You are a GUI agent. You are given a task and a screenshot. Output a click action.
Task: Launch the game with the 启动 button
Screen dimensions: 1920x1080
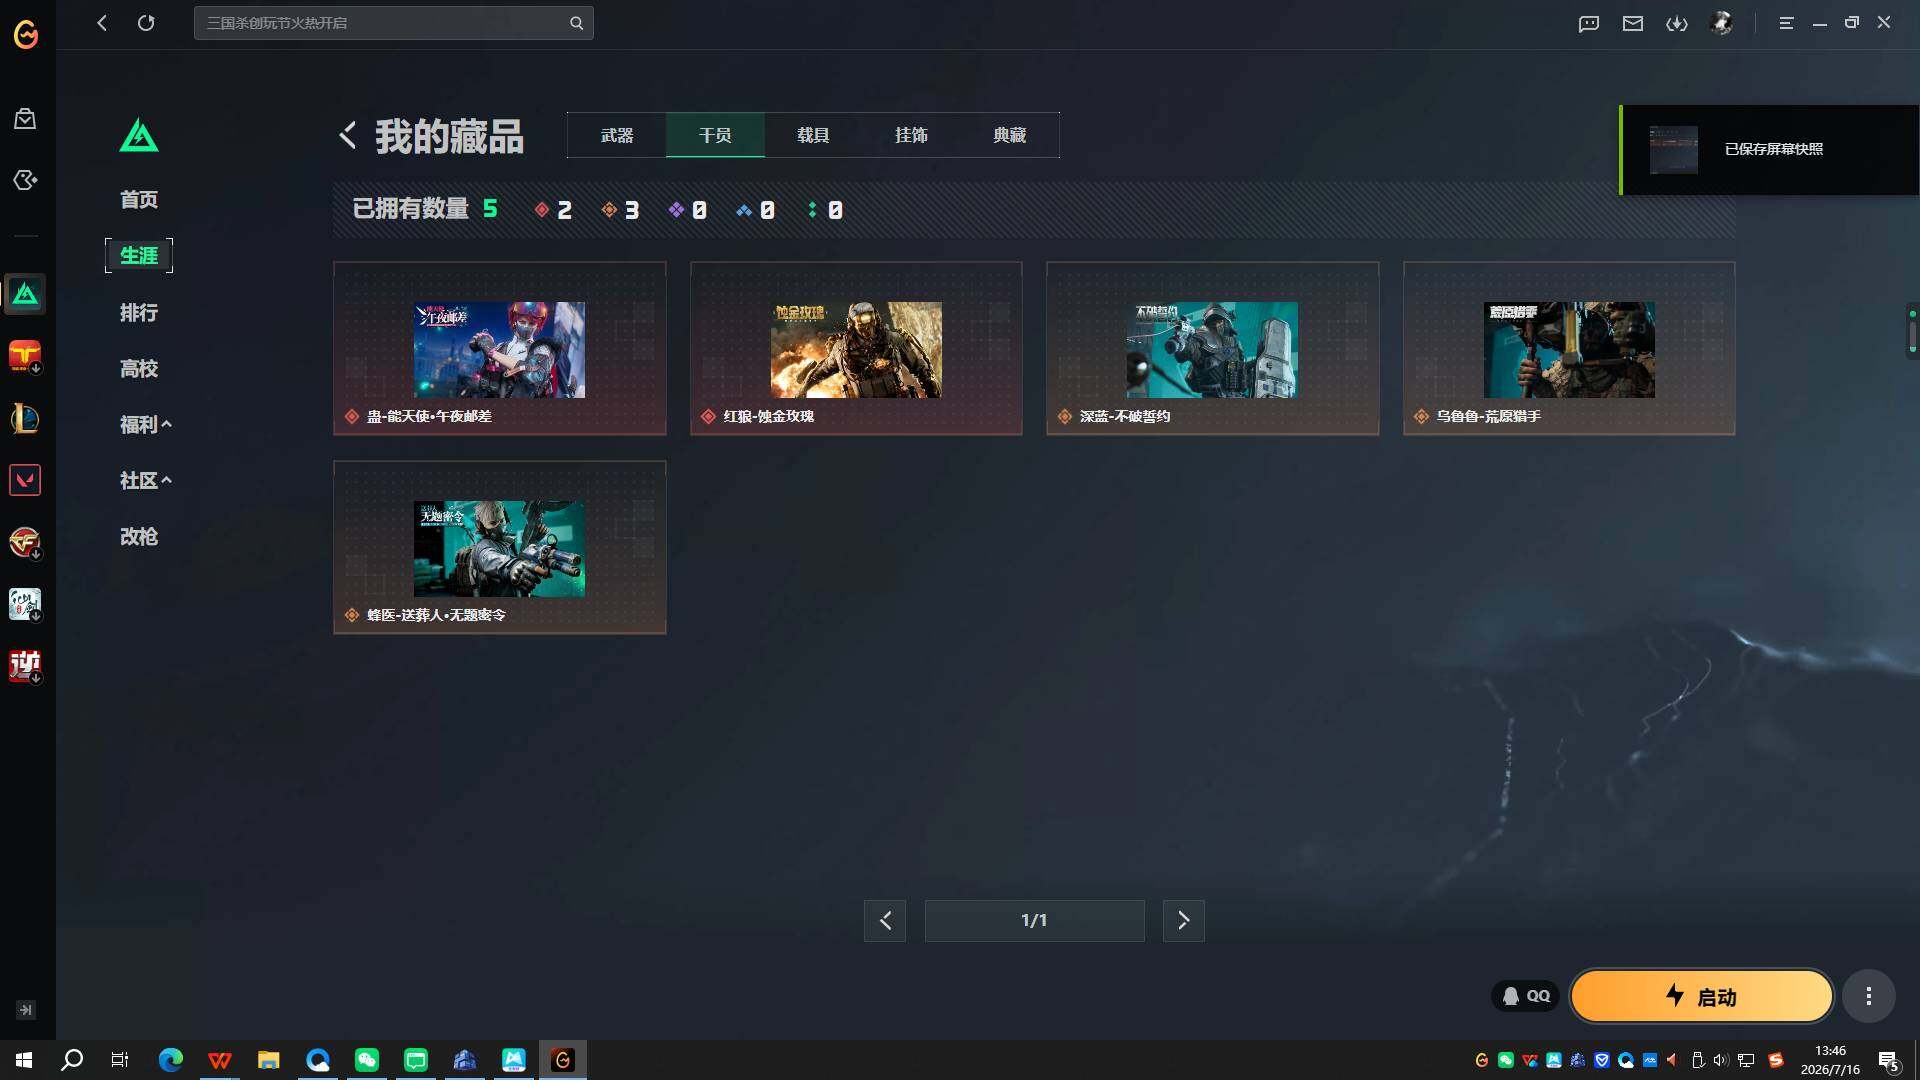pyautogui.click(x=1702, y=996)
